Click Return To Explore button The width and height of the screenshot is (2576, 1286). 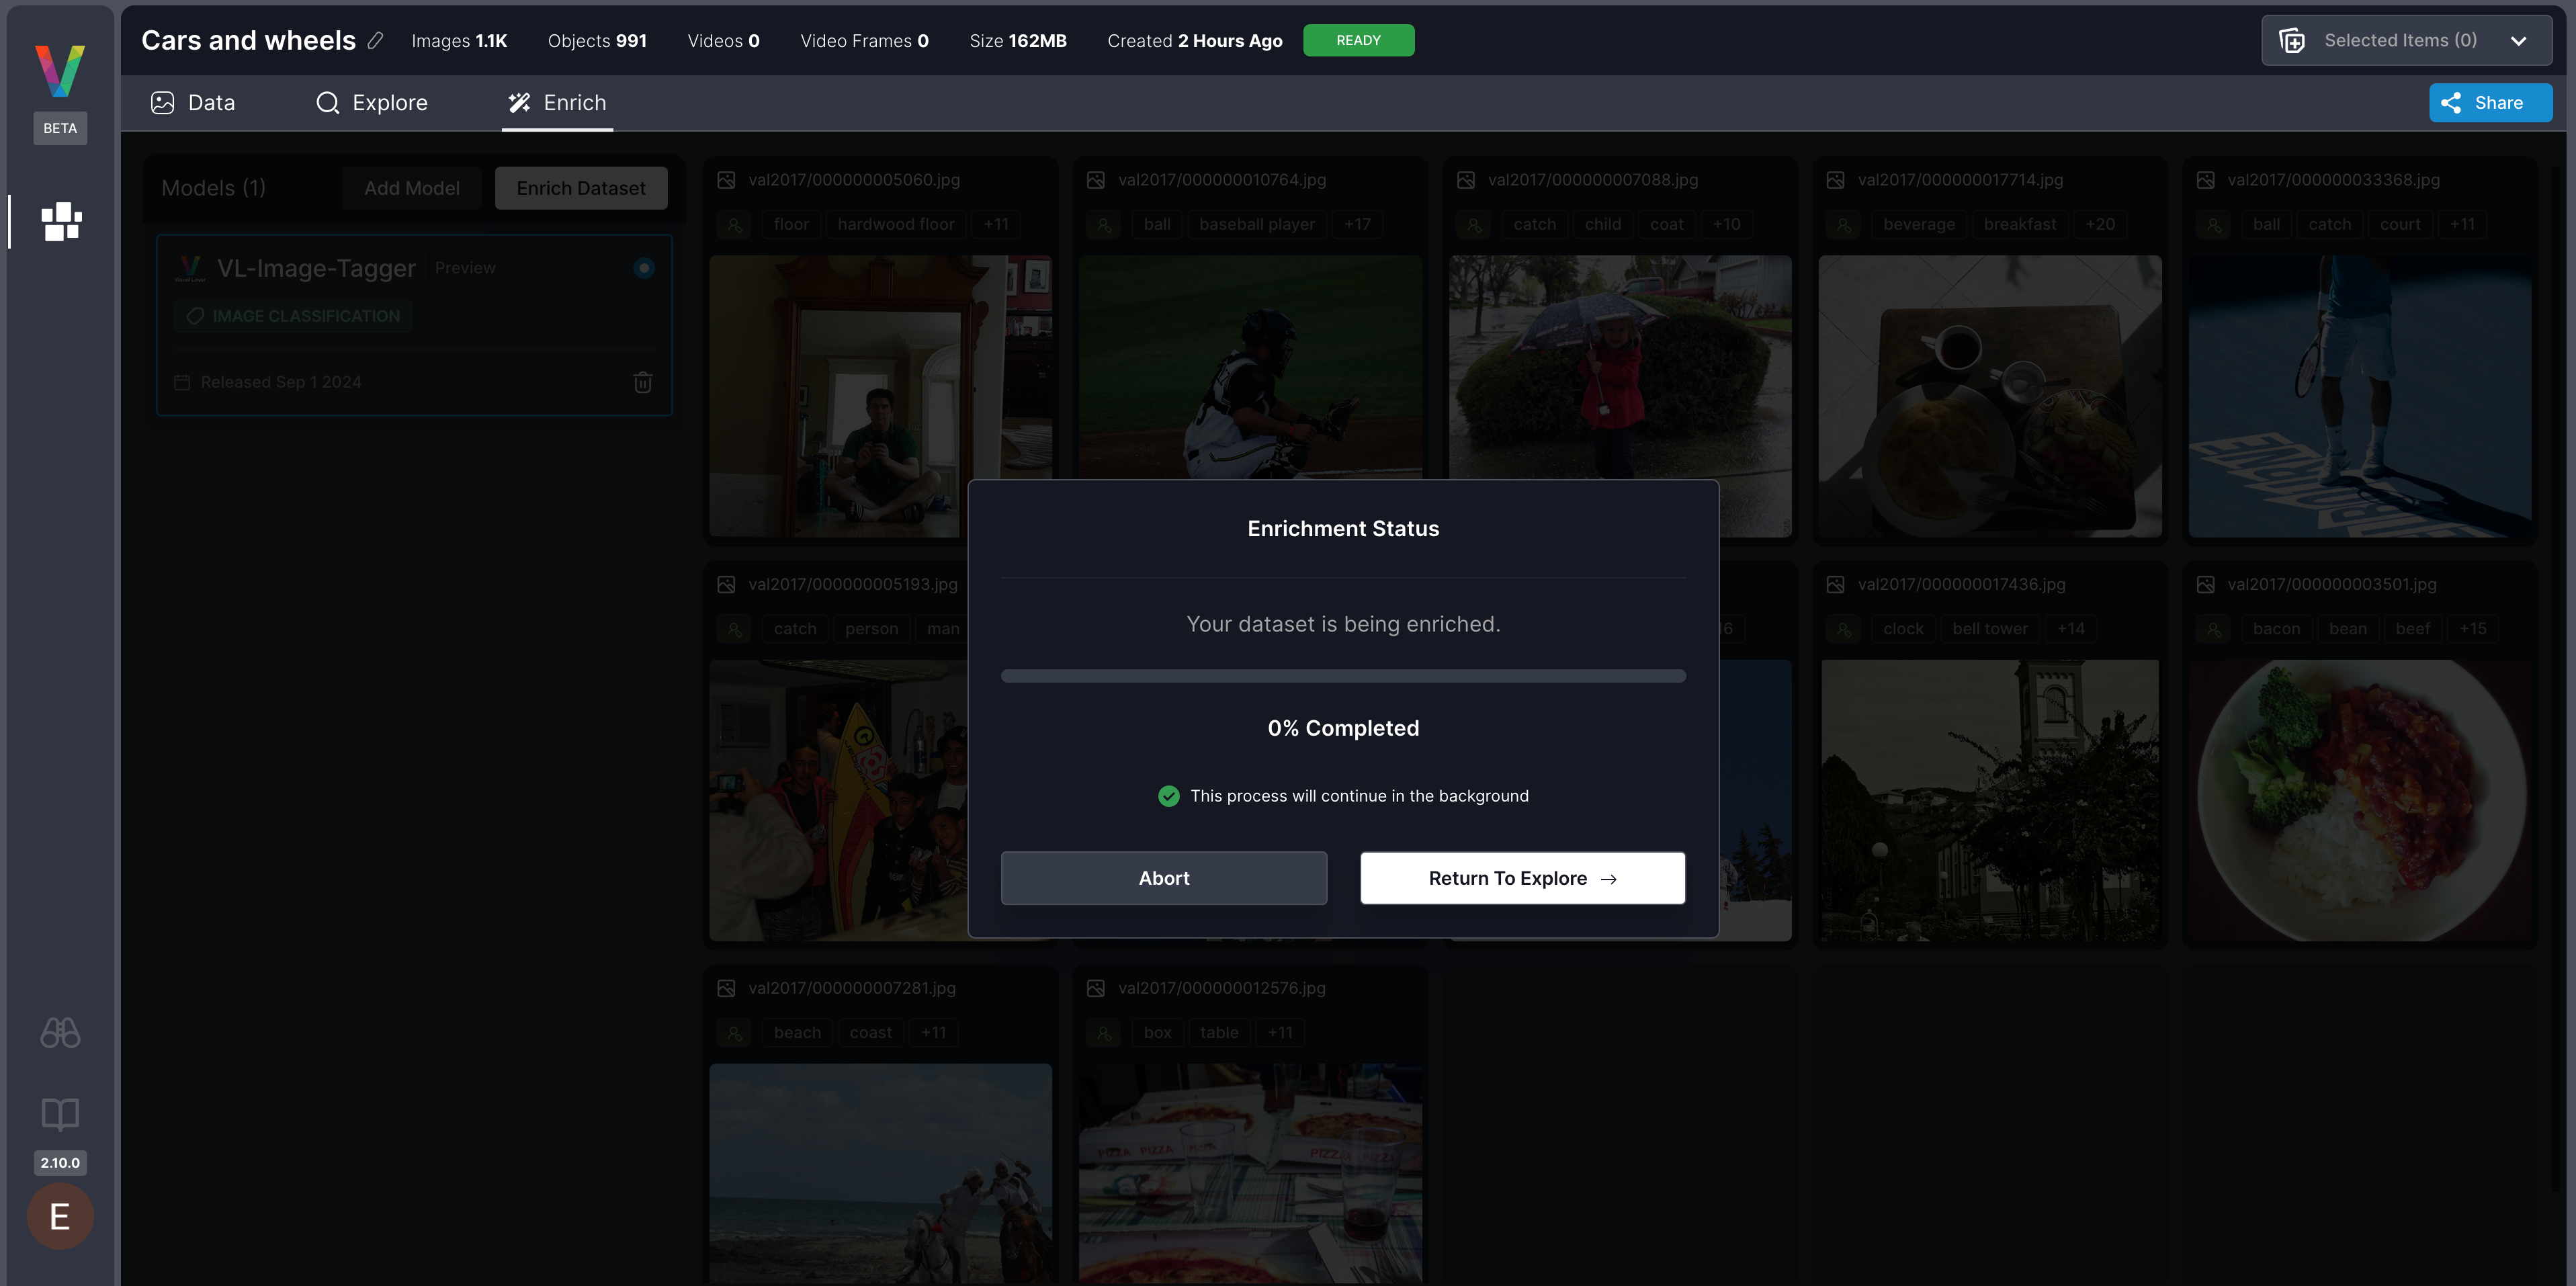(x=1523, y=877)
